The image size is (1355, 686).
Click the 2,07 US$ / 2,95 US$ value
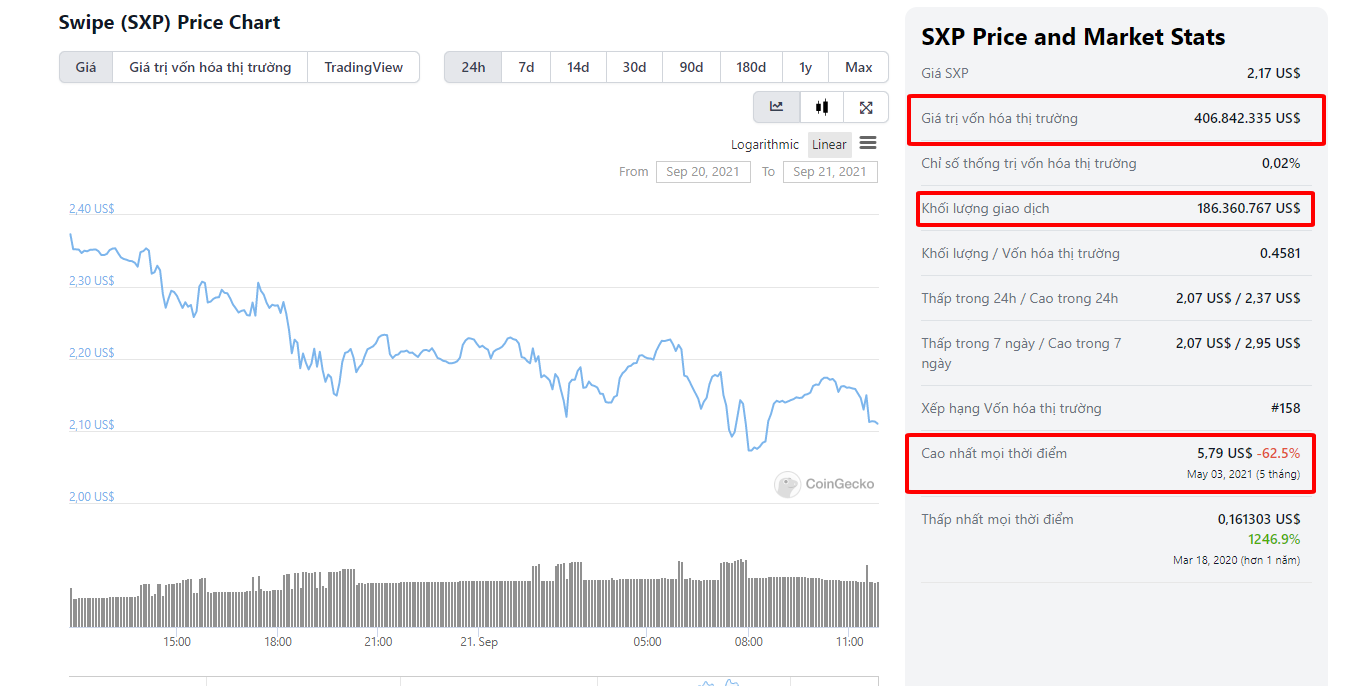[1238, 343]
